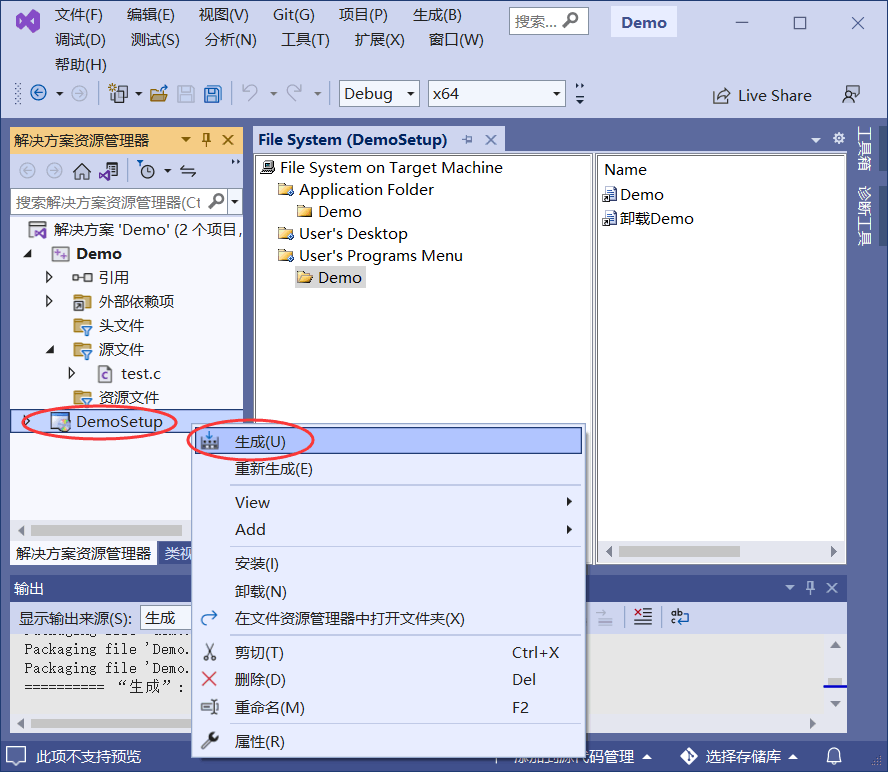The height and width of the screenshot is (772, 888).
Task: Select 卸载Demo shortcut in file list
Action: (x=656, y=219)
